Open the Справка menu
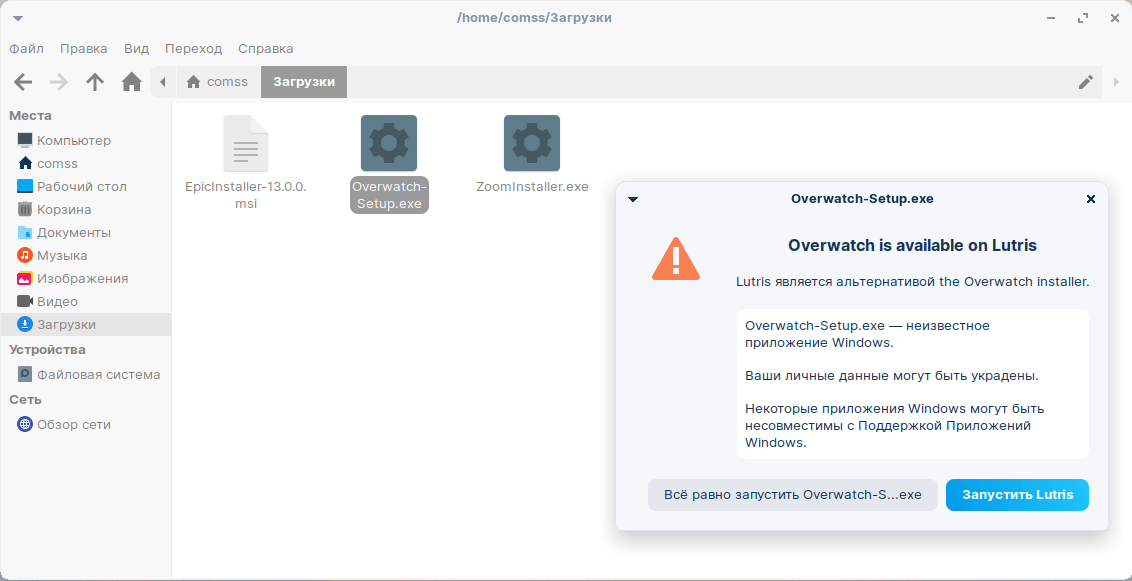Viewport: 1132px width, 581px height. point(266,49)
